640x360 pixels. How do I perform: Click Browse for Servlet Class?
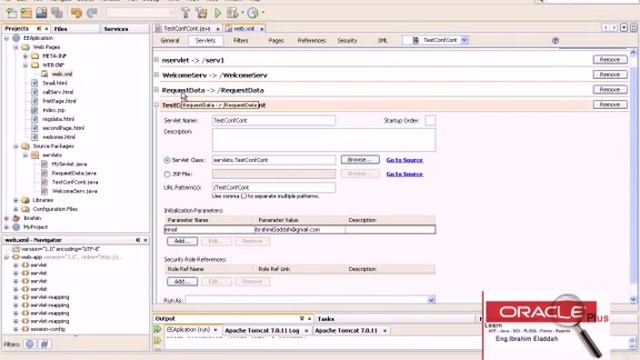point(360,160)
